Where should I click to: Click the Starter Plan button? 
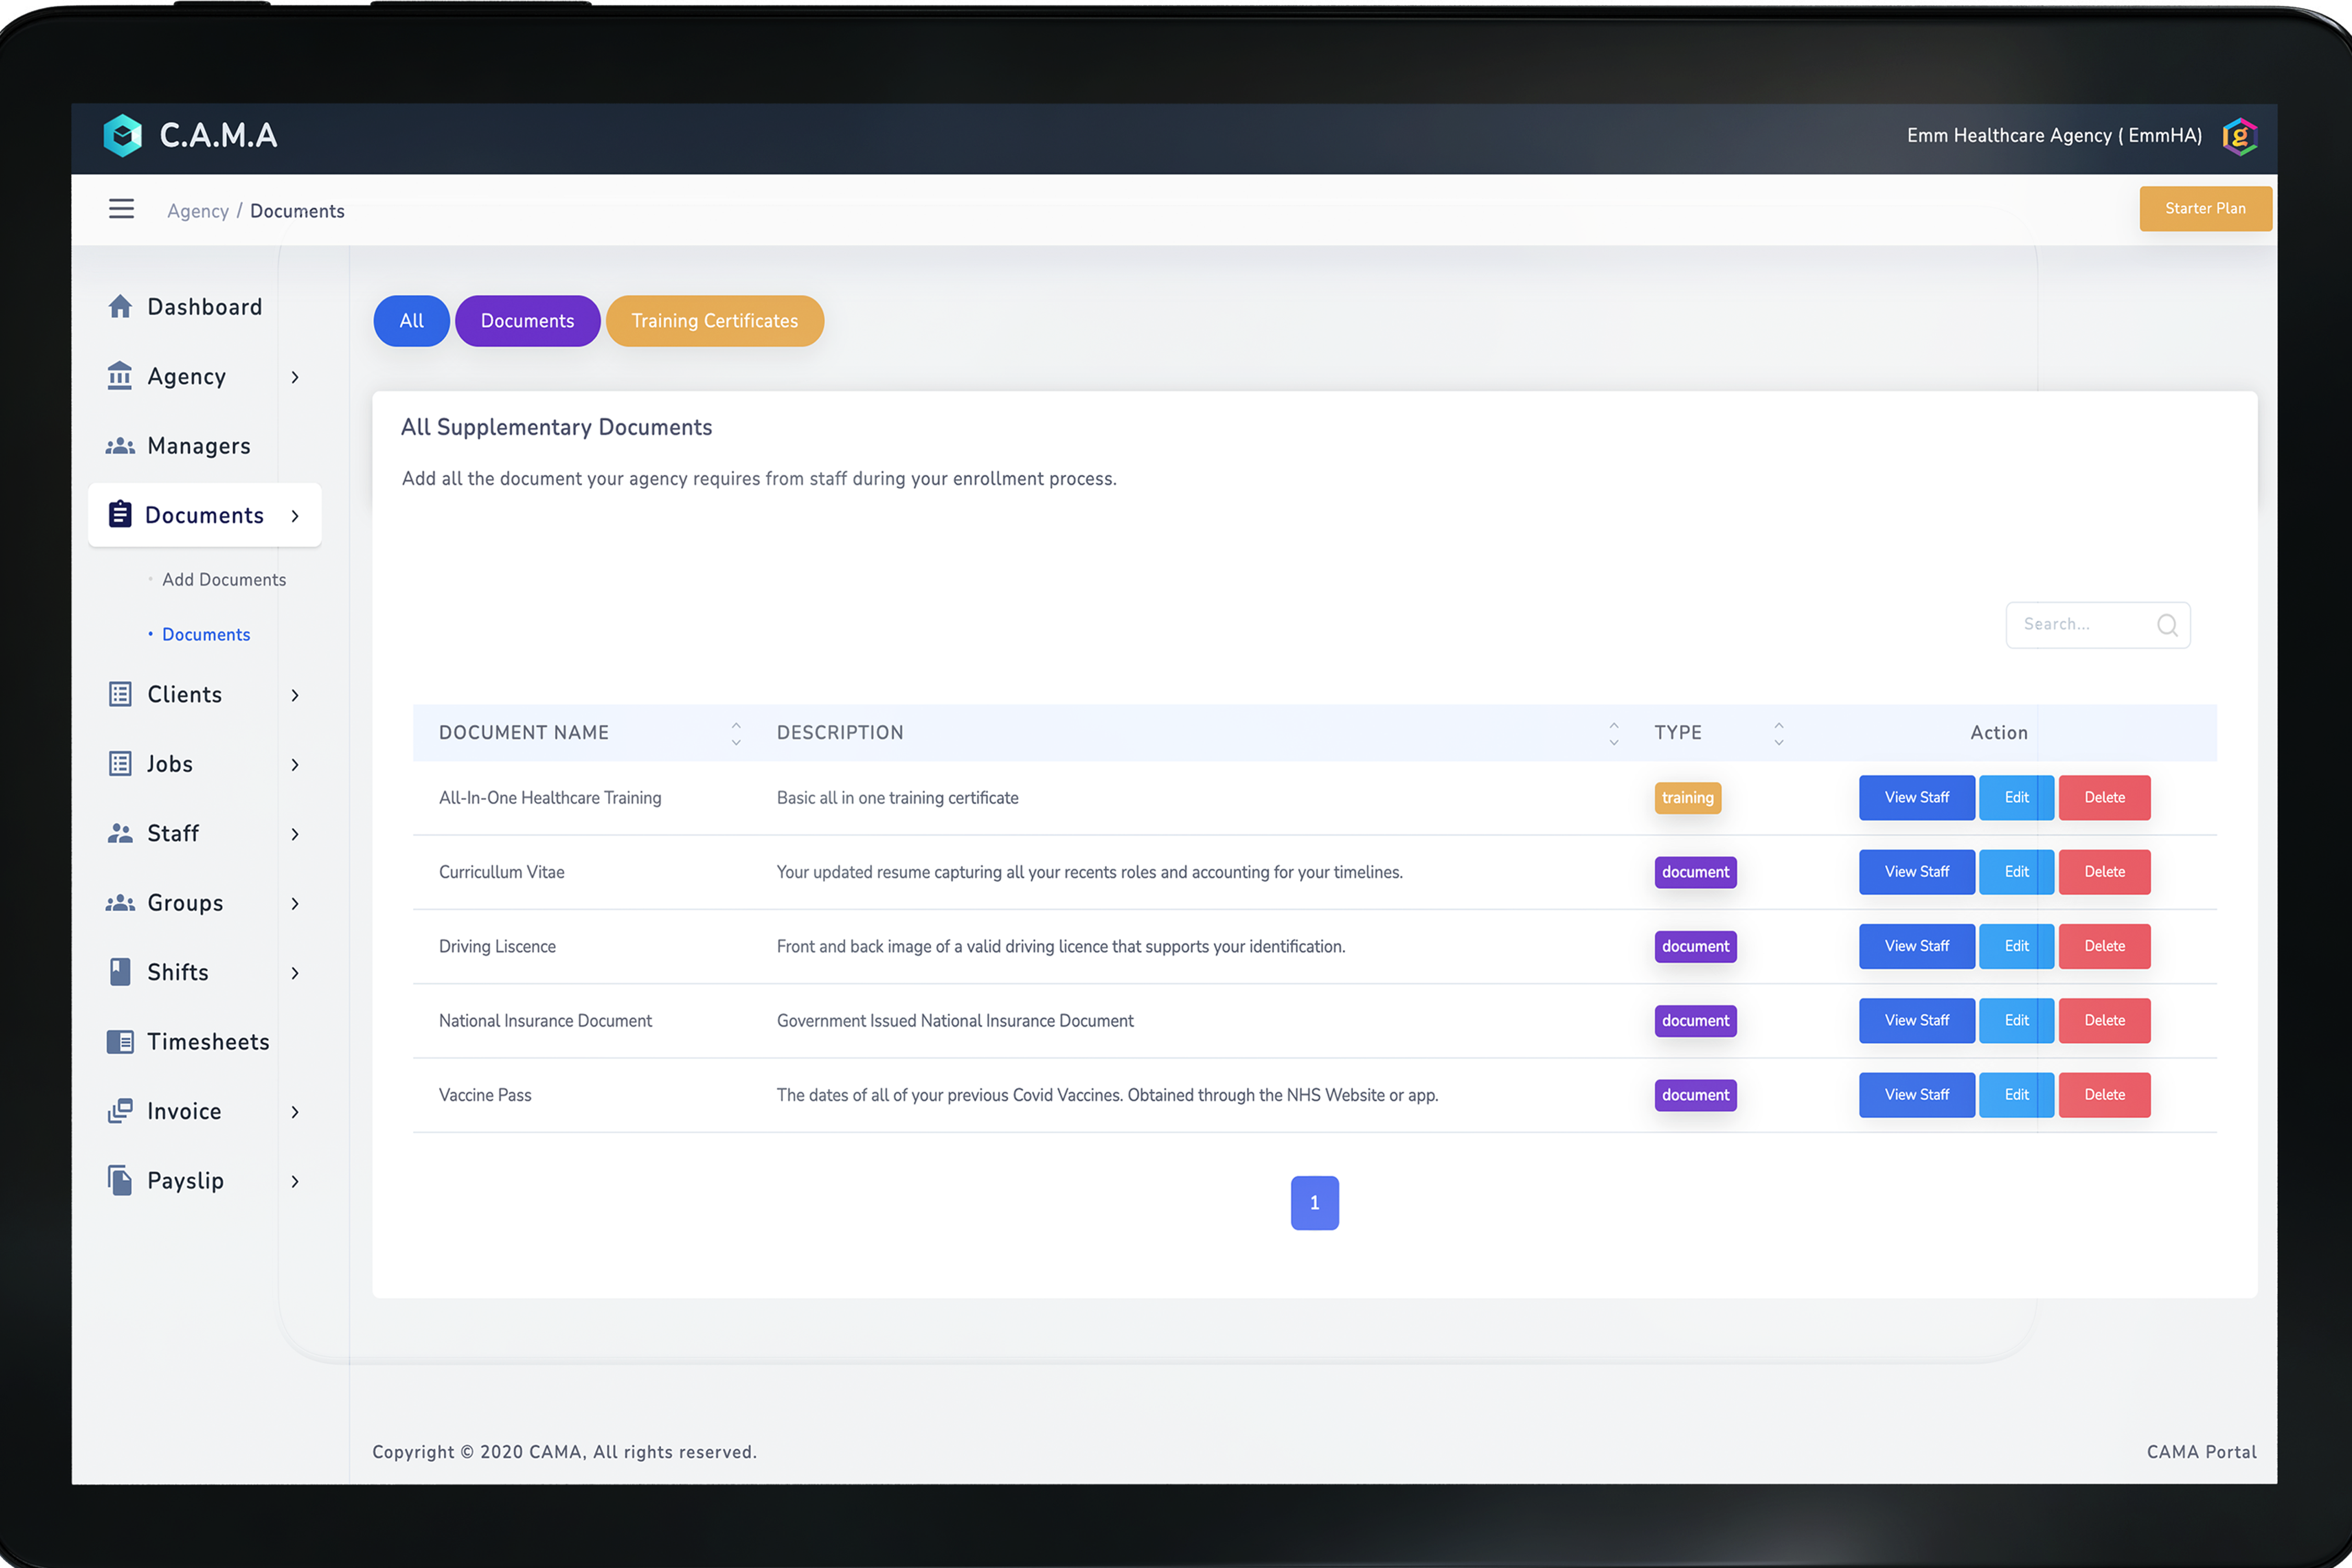coord(2205,209)
